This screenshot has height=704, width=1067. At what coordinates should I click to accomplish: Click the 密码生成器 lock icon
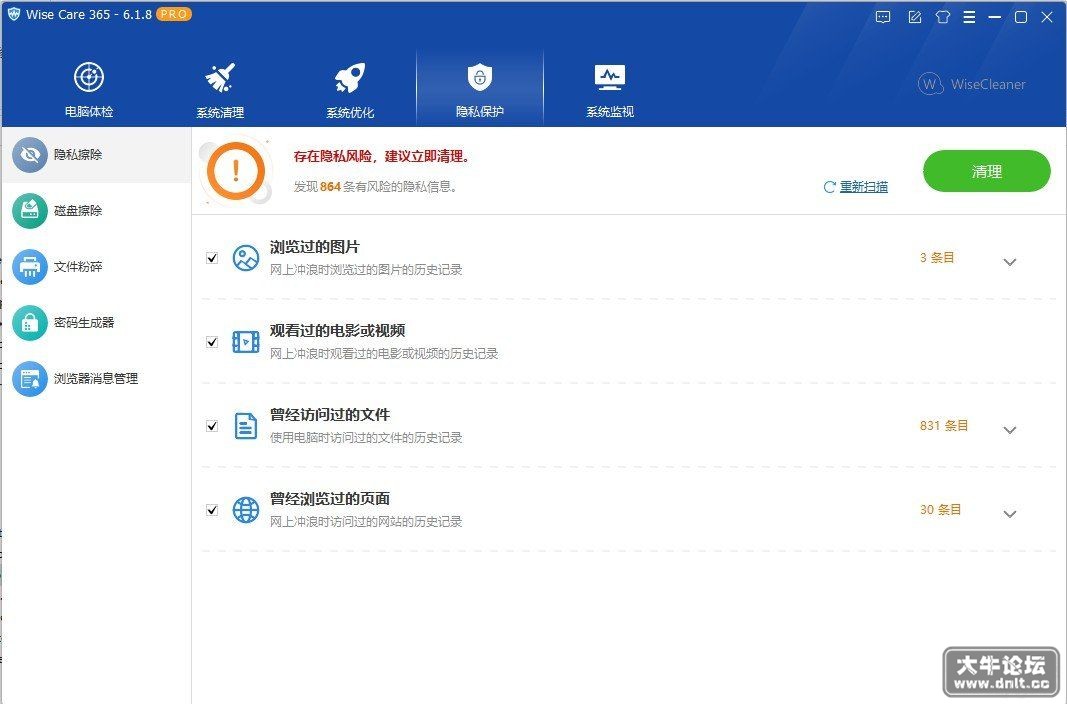click(30, 322)
